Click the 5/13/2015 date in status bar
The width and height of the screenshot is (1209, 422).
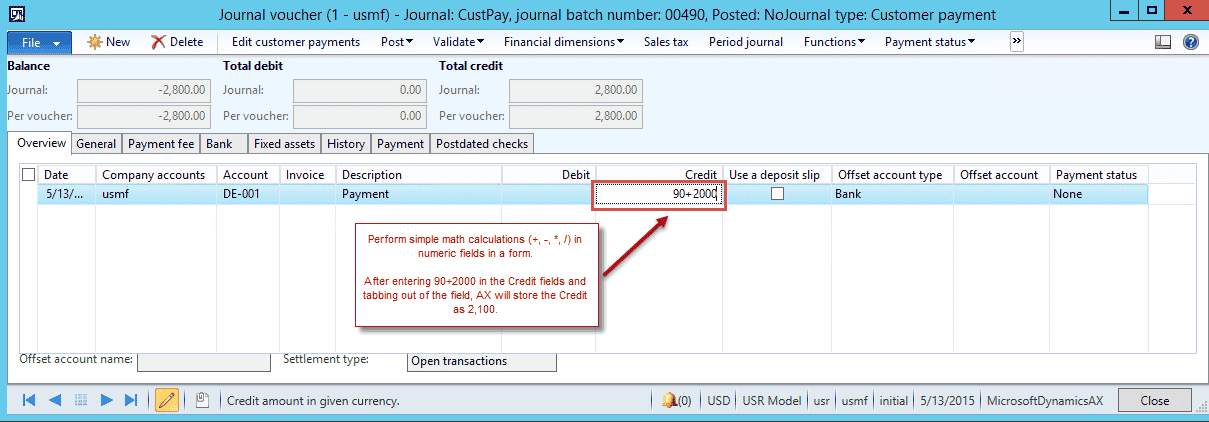point(945,400)
